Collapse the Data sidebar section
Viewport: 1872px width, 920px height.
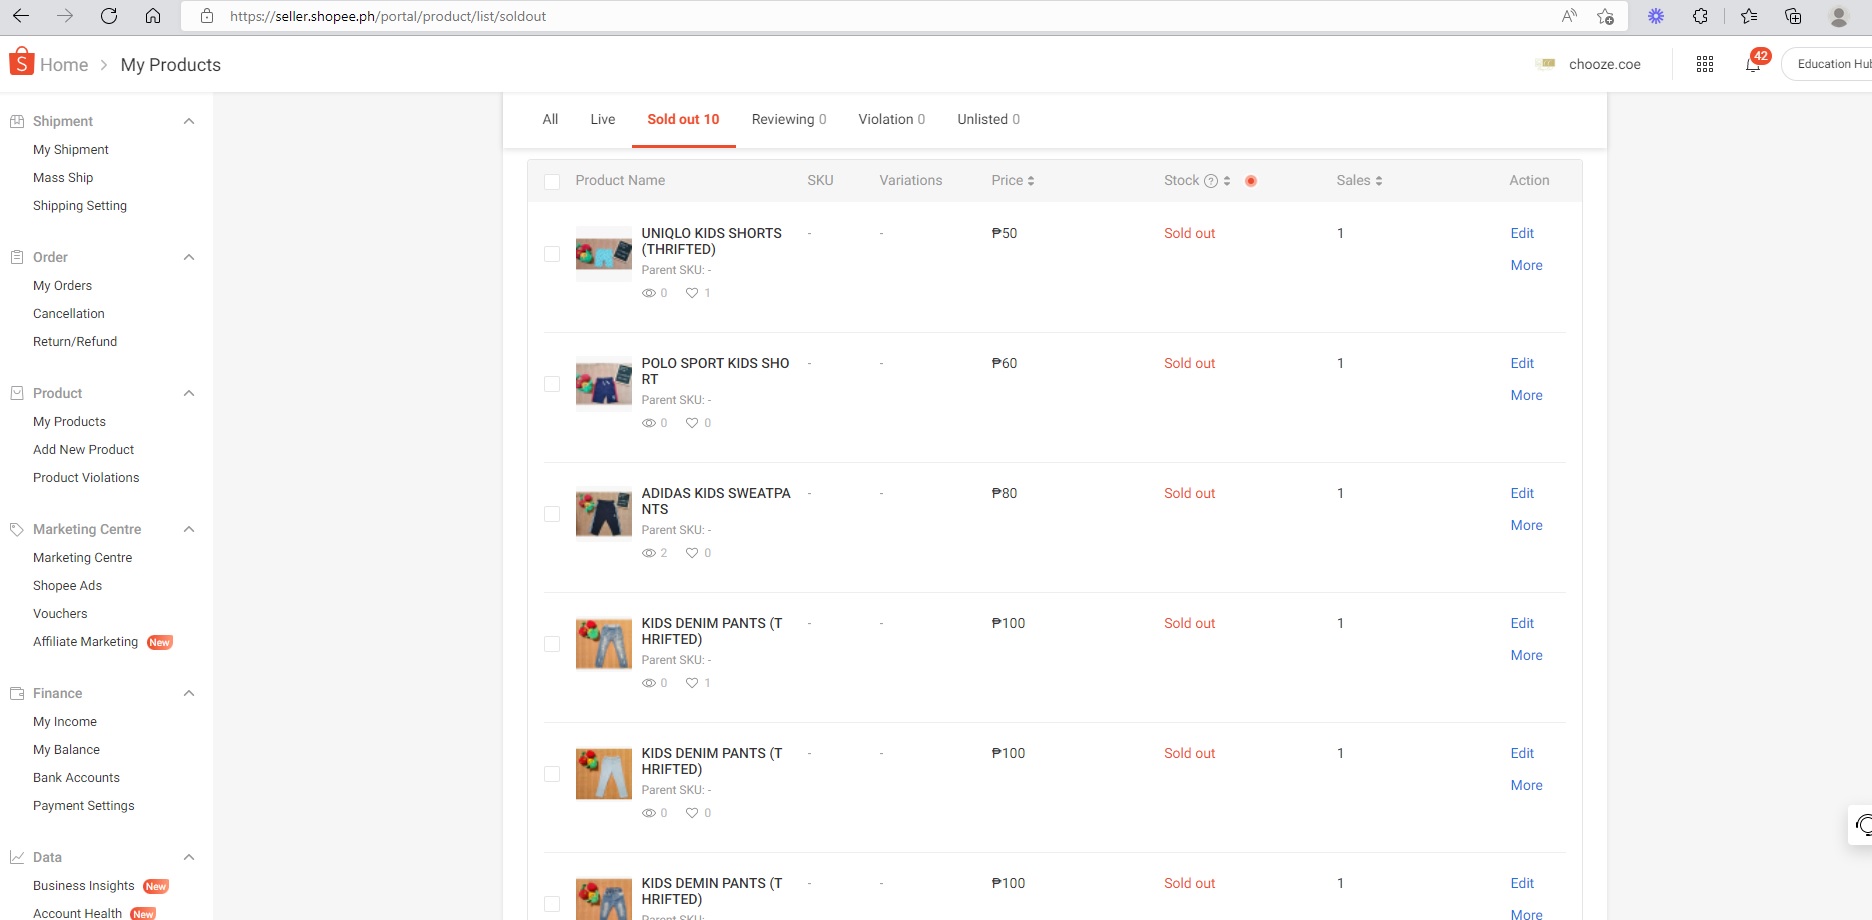click(189, 857)
